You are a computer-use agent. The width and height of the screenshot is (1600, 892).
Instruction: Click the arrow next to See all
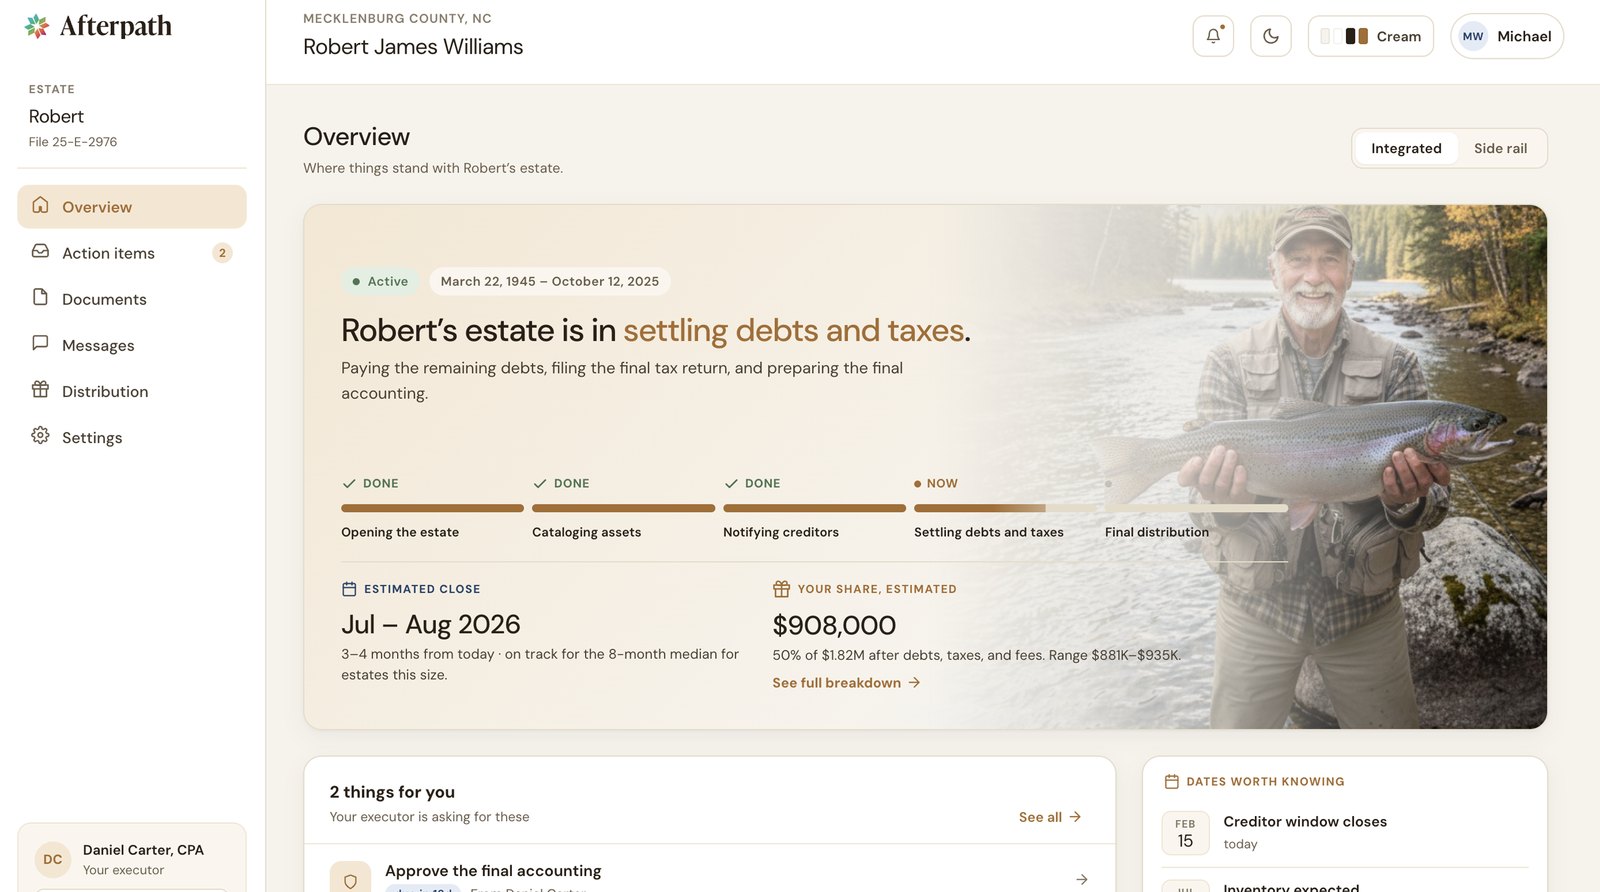coord(1075,817)
